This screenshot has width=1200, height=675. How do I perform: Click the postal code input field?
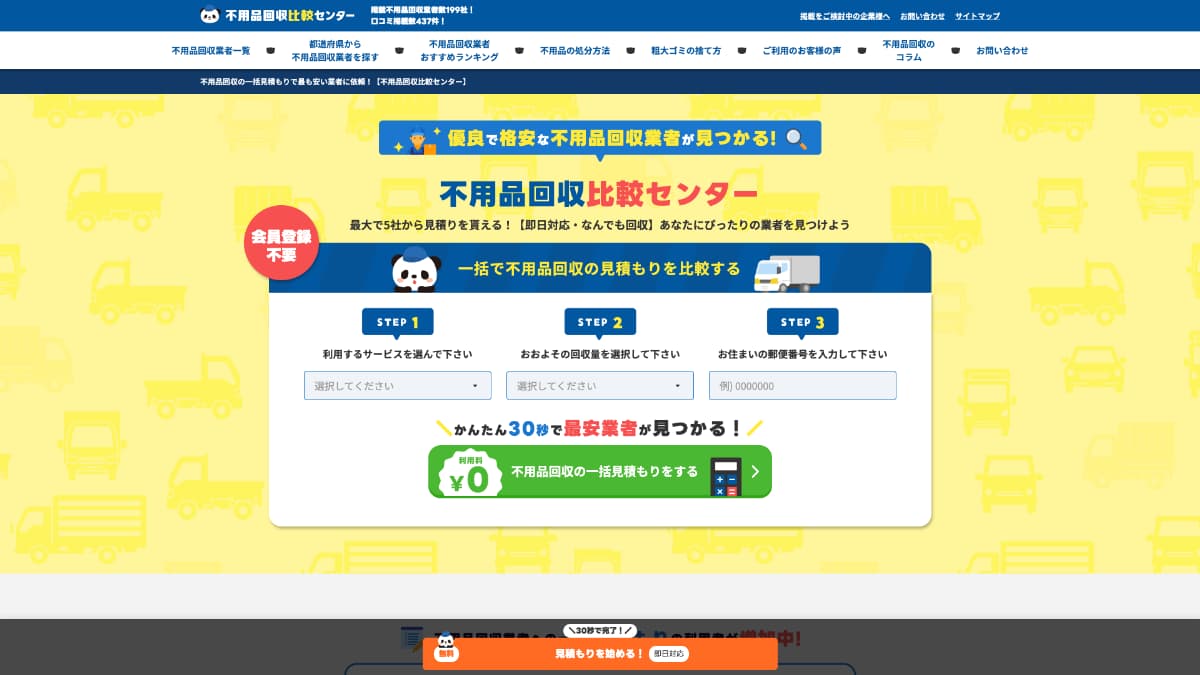[x=803, y=385]
